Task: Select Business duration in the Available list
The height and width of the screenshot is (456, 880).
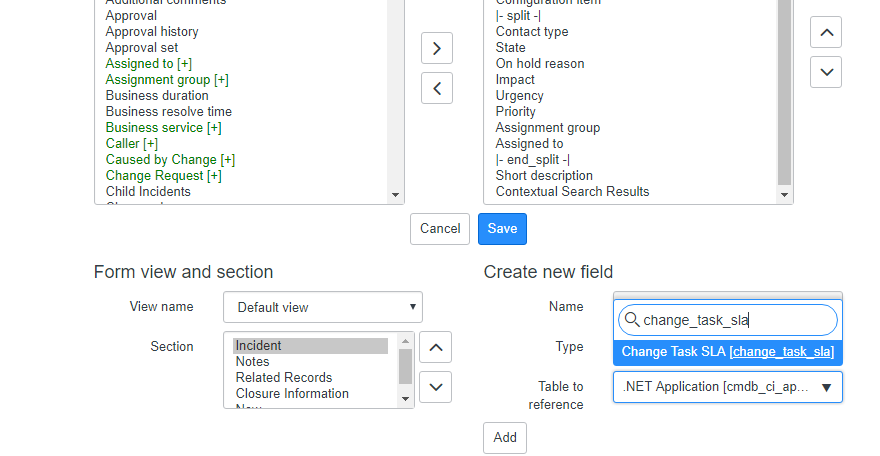Action: tap(157, 96)
